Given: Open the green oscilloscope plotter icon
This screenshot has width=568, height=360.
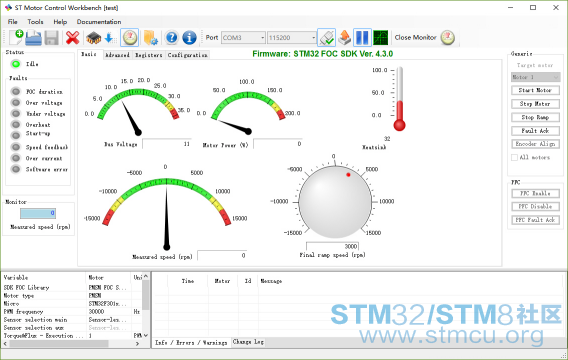Looking at the screenshot, I should tap(380, 38).
